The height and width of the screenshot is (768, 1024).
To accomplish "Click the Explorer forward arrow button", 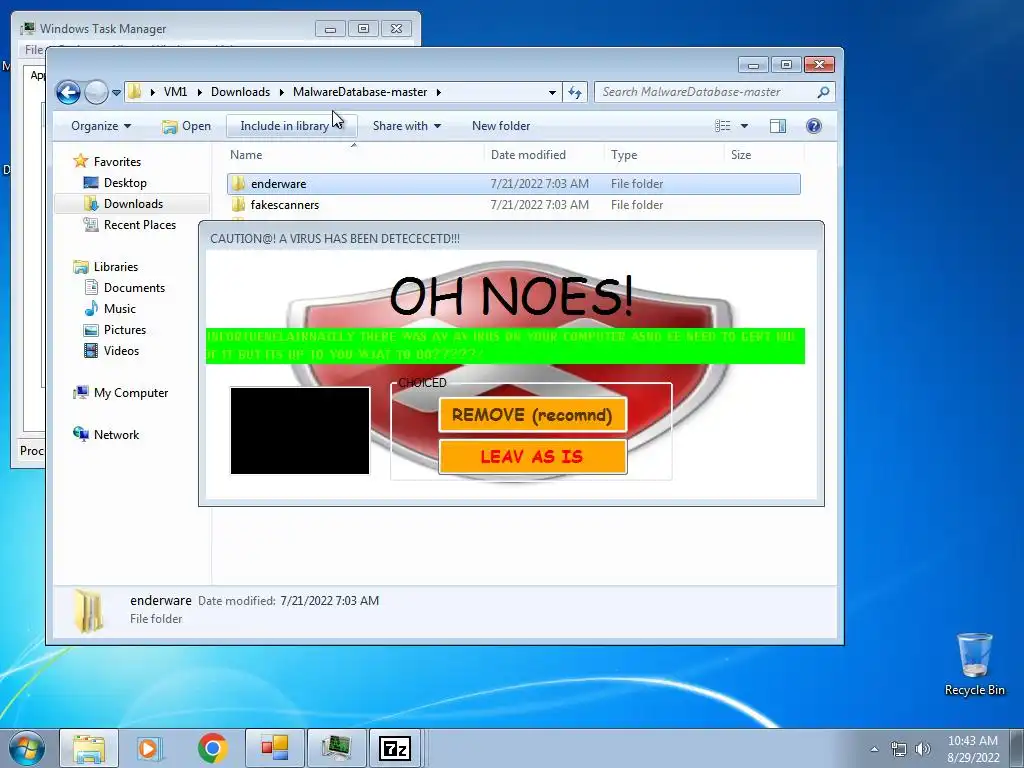I will pyautogui.click(x=96, y=92).
